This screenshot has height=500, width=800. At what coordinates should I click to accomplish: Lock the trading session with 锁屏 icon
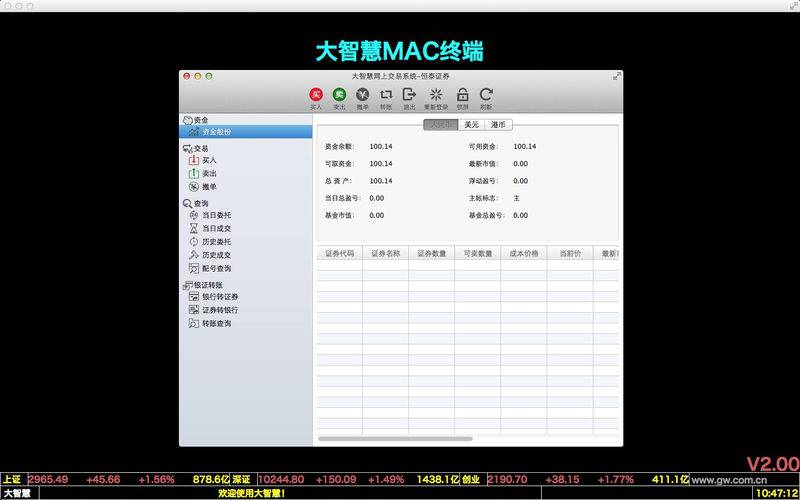[462, 94]
